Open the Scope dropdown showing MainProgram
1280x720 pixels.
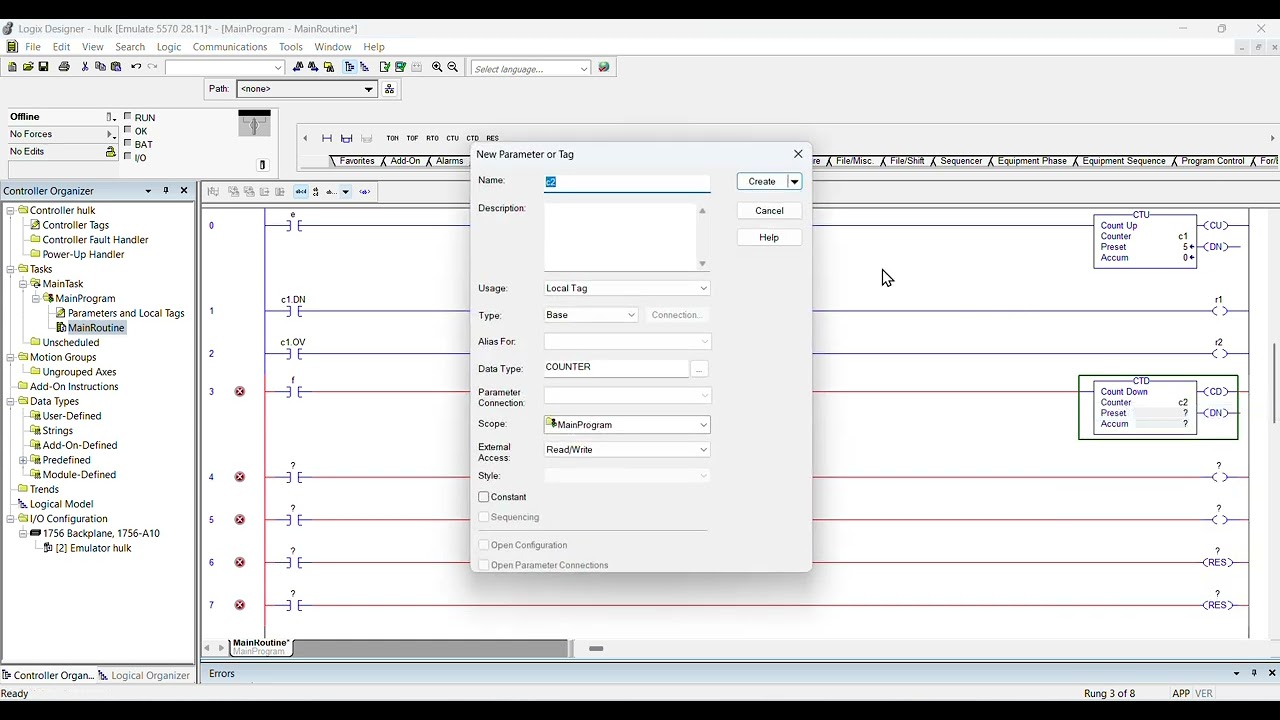coord(627,425)
